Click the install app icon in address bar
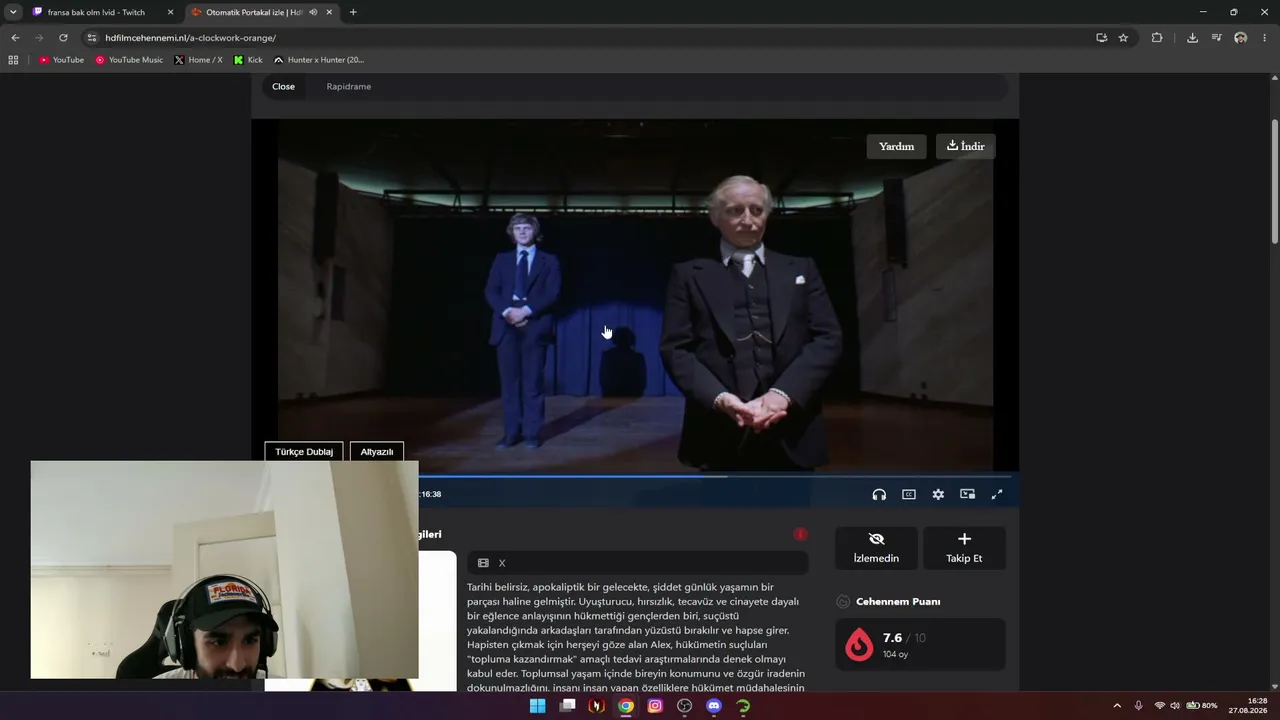This screenshot has width=1280, height=720. point(1101,38)
